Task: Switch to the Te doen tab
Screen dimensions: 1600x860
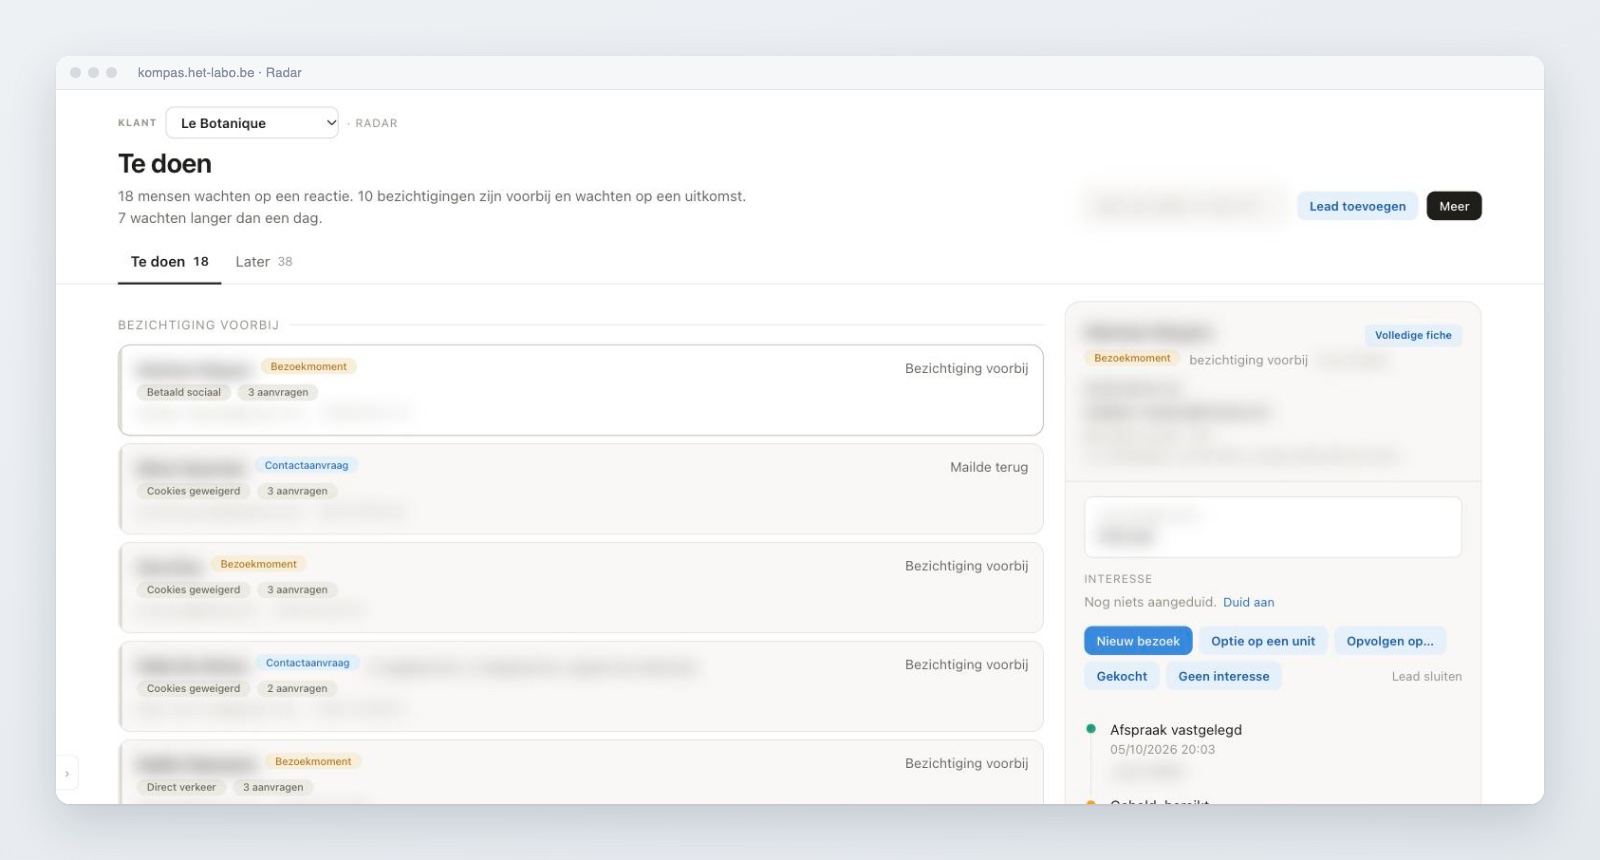Action: click(x=169, y=262)
